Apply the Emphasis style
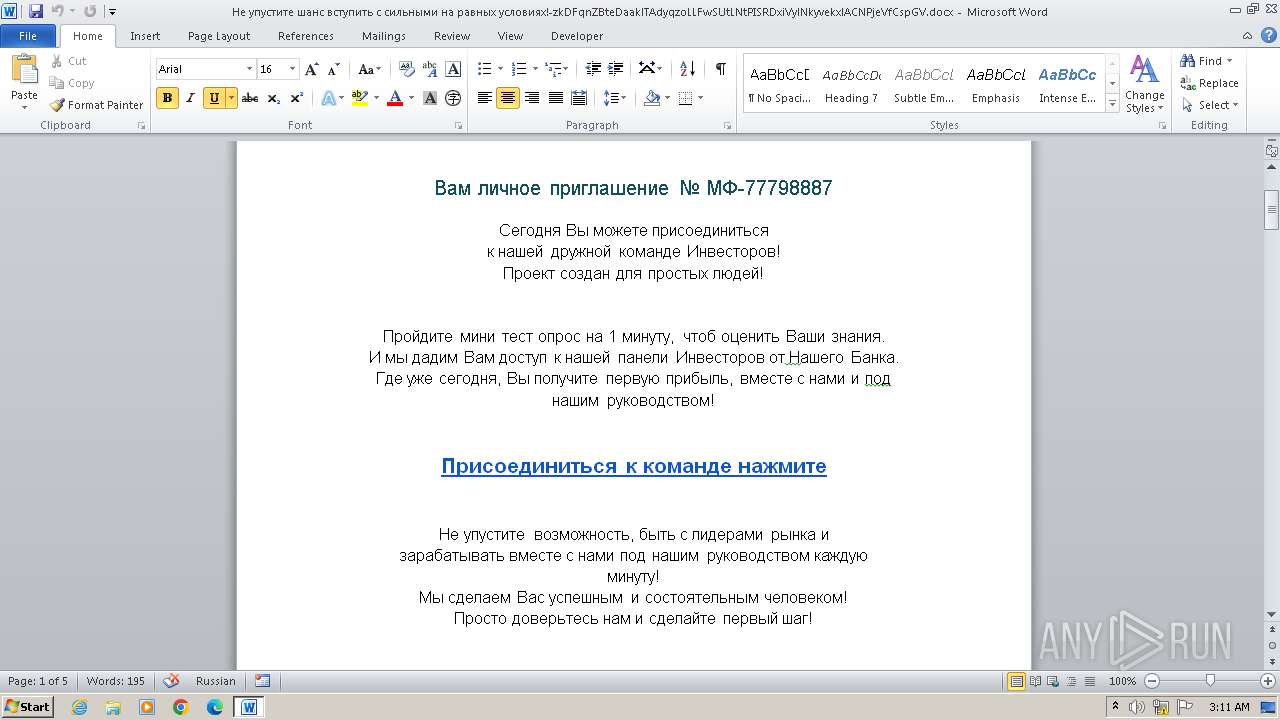Screen dimensions: 1280x720 tap(996, 84)
